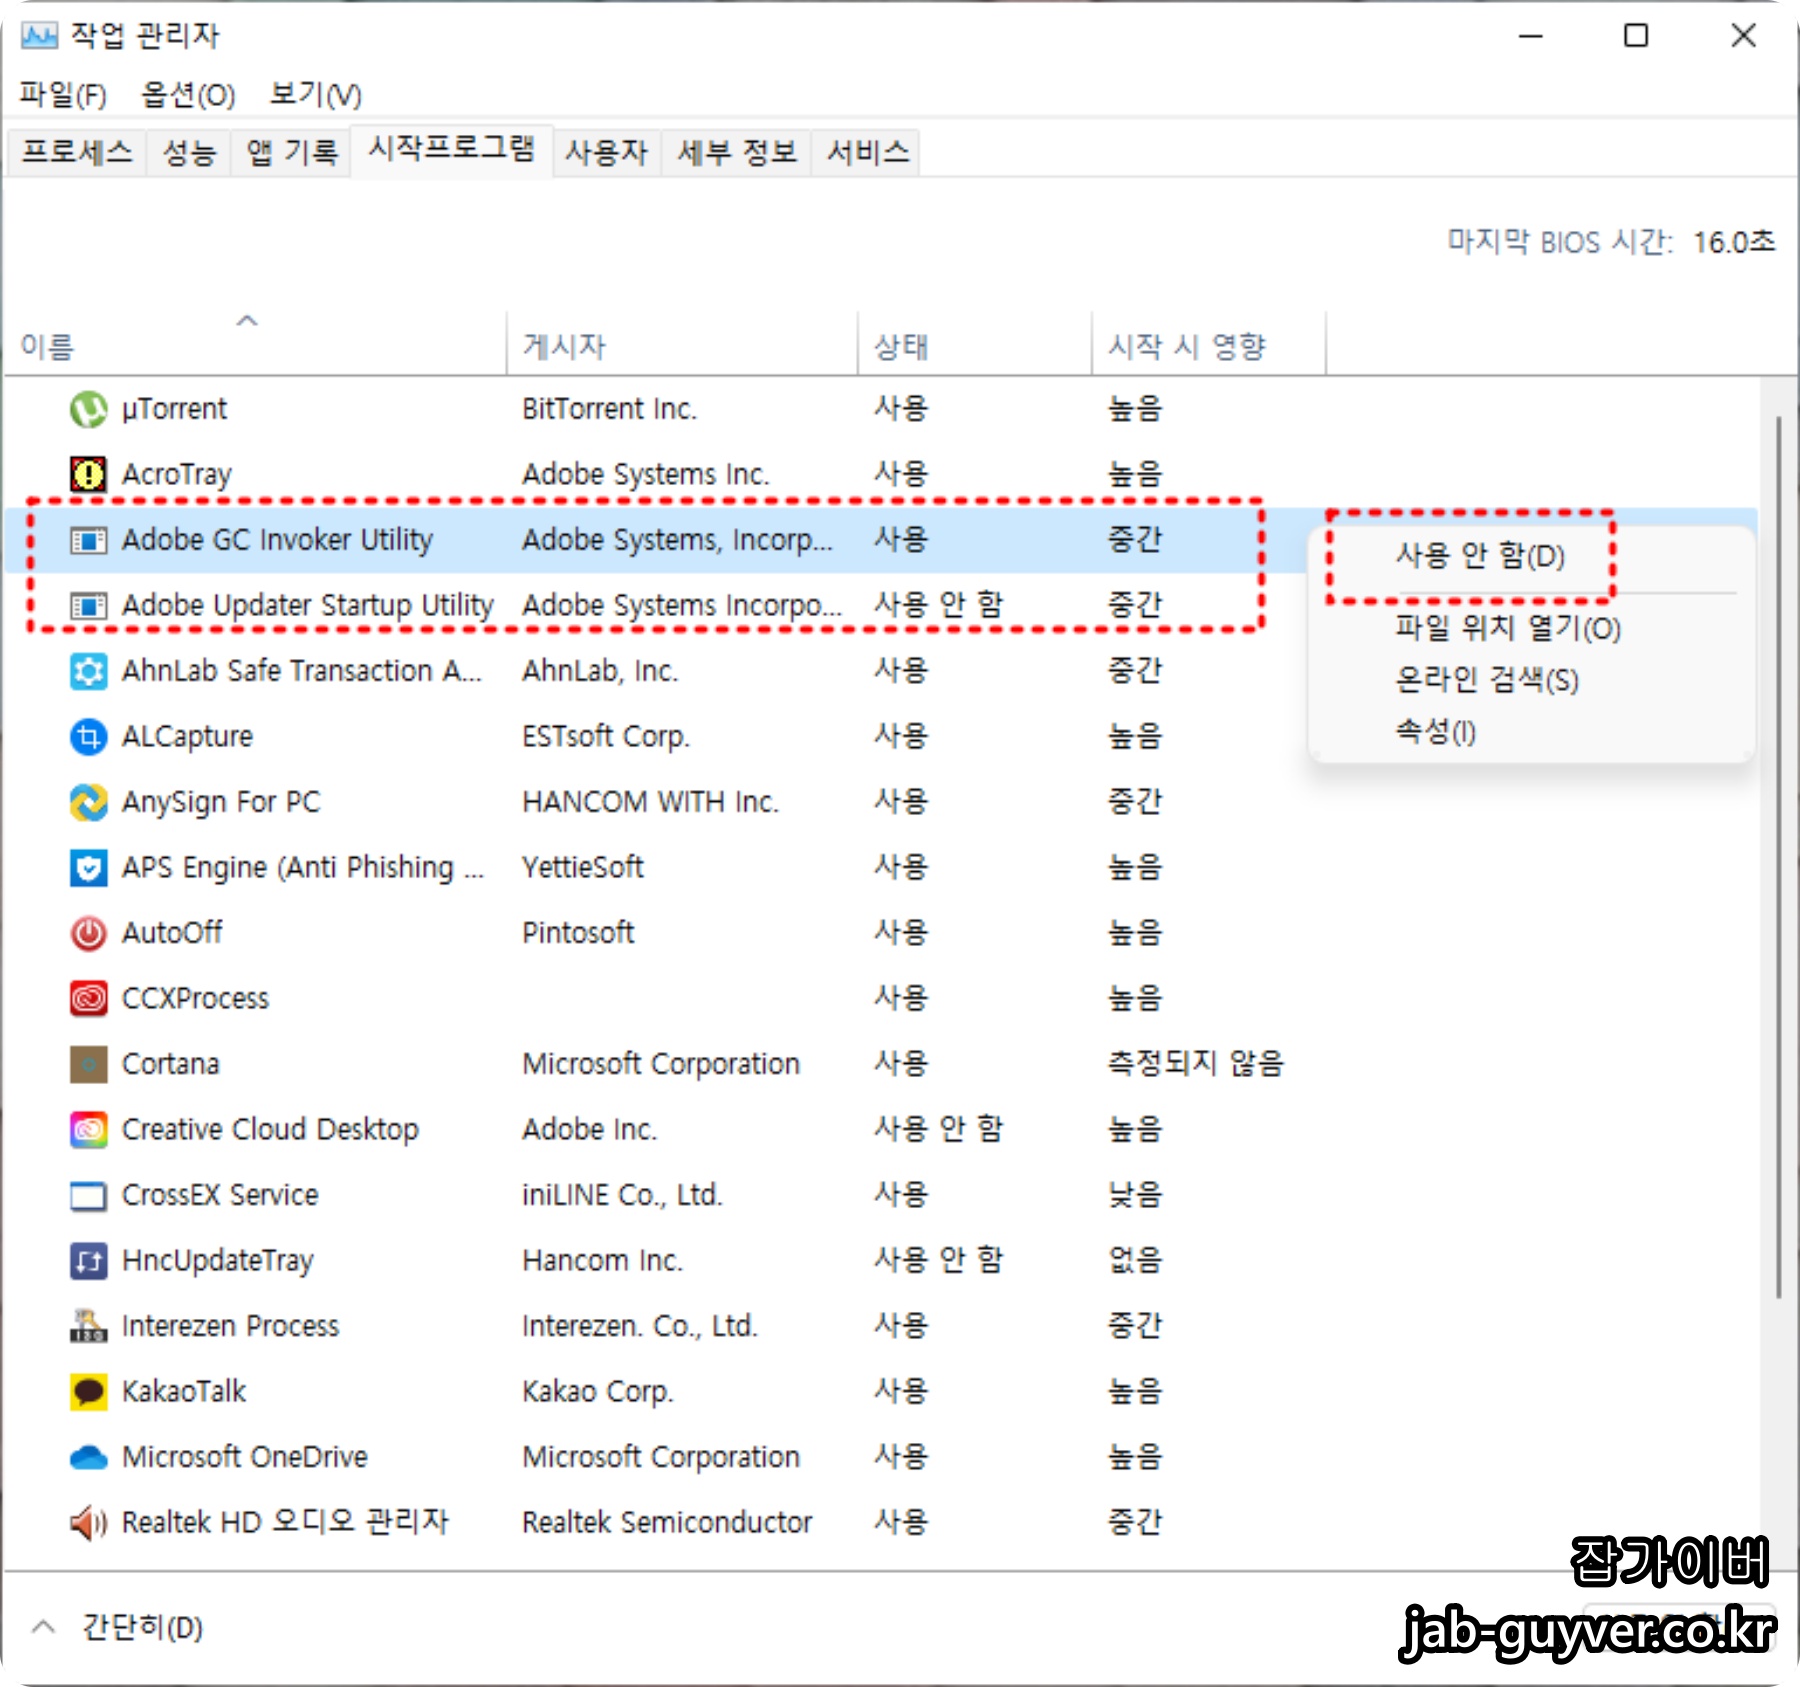The image size is (1800, 1687).
Task: Select the 'YettieSoft' publisher cell
Action: click(x=583, y=868)
